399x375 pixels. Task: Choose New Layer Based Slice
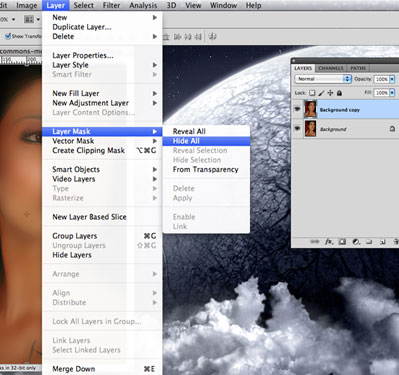(x=102, y=217)
